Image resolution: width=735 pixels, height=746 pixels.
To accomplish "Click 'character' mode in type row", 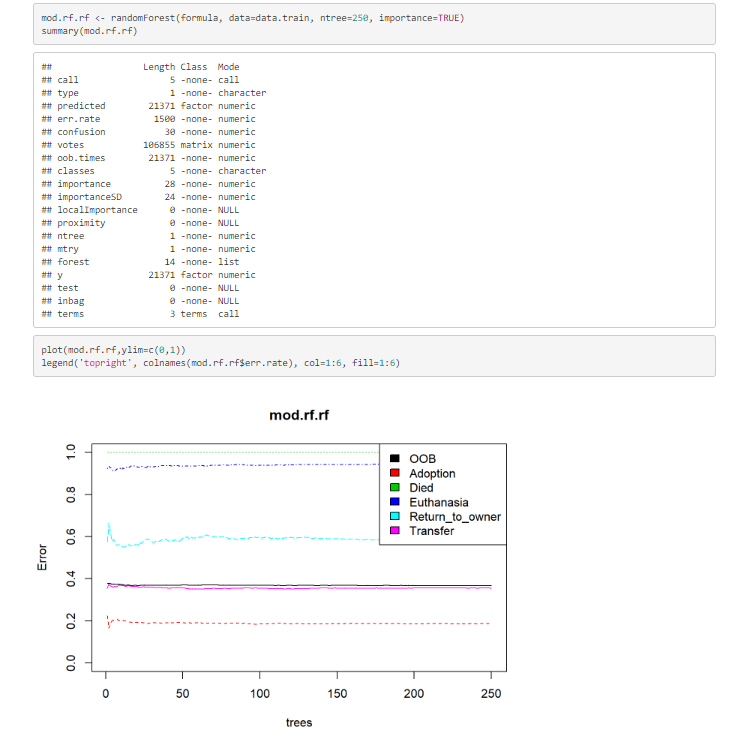I will (242, 93).
